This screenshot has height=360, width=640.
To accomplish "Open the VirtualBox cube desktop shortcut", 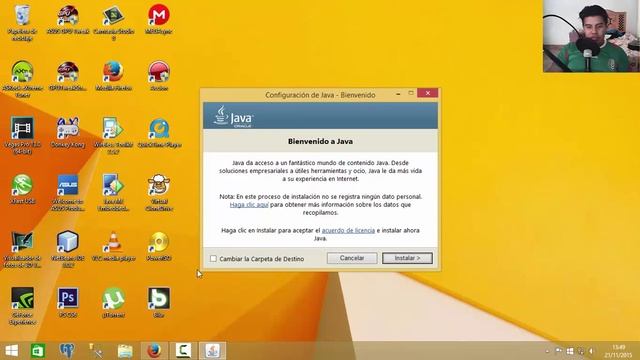I will tap(68, 249).
